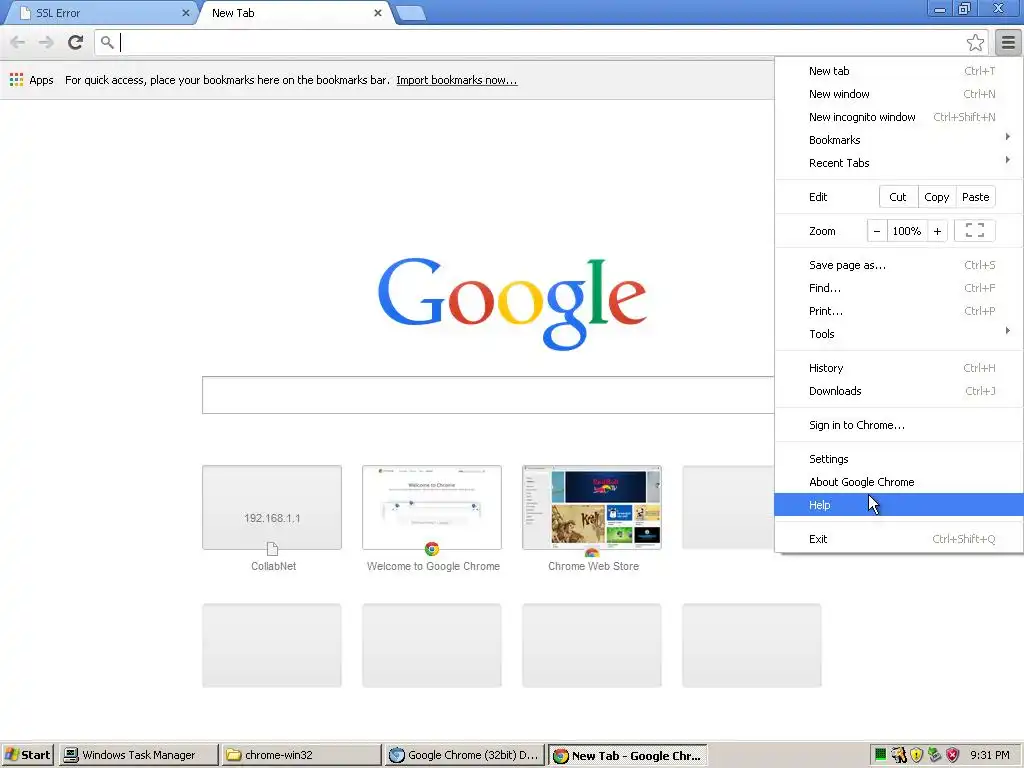This screenshot has height=768, width=1024.
Task: Click the Start button icon
Action: [x=27, y=755]
